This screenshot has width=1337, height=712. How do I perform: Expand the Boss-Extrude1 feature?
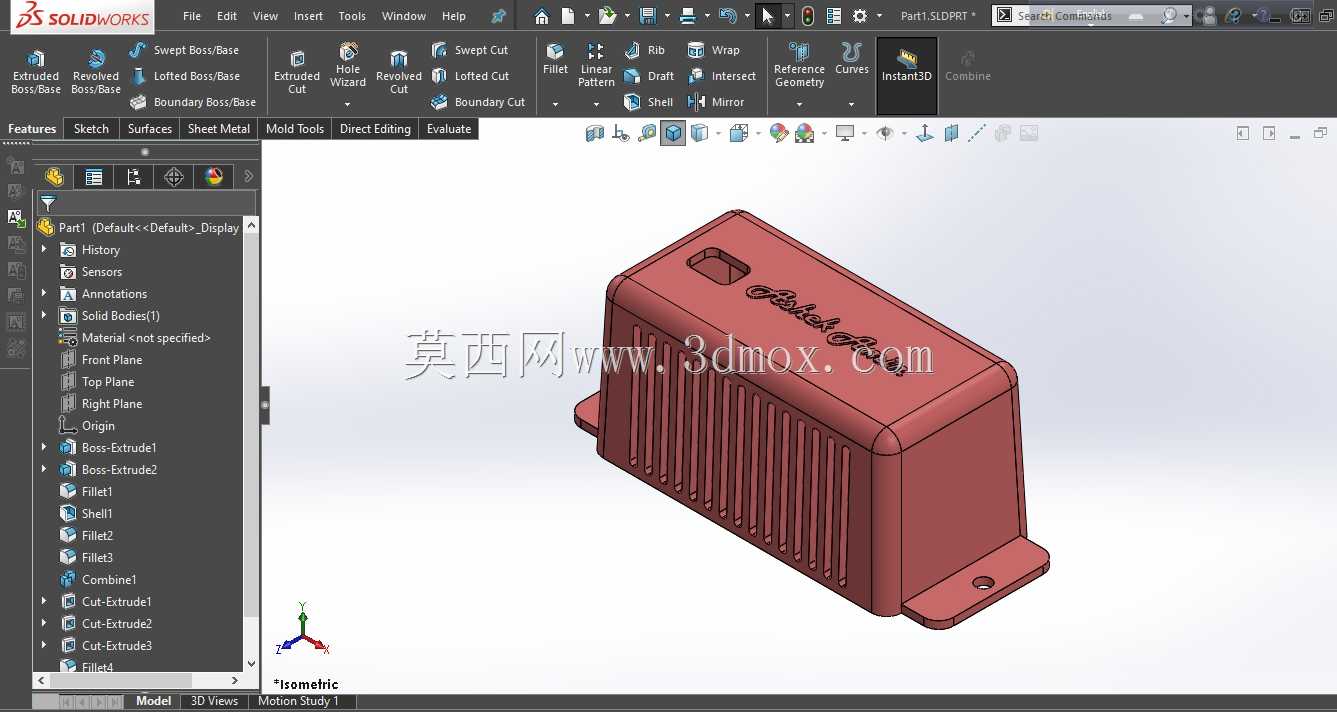[x=44, y=448]
